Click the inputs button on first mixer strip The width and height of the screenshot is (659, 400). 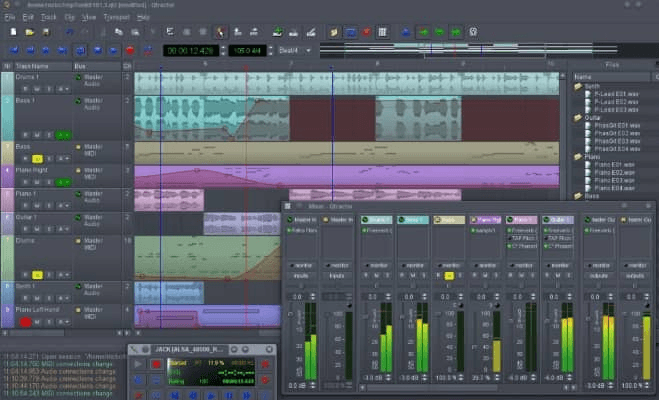[x=301, y=276]
